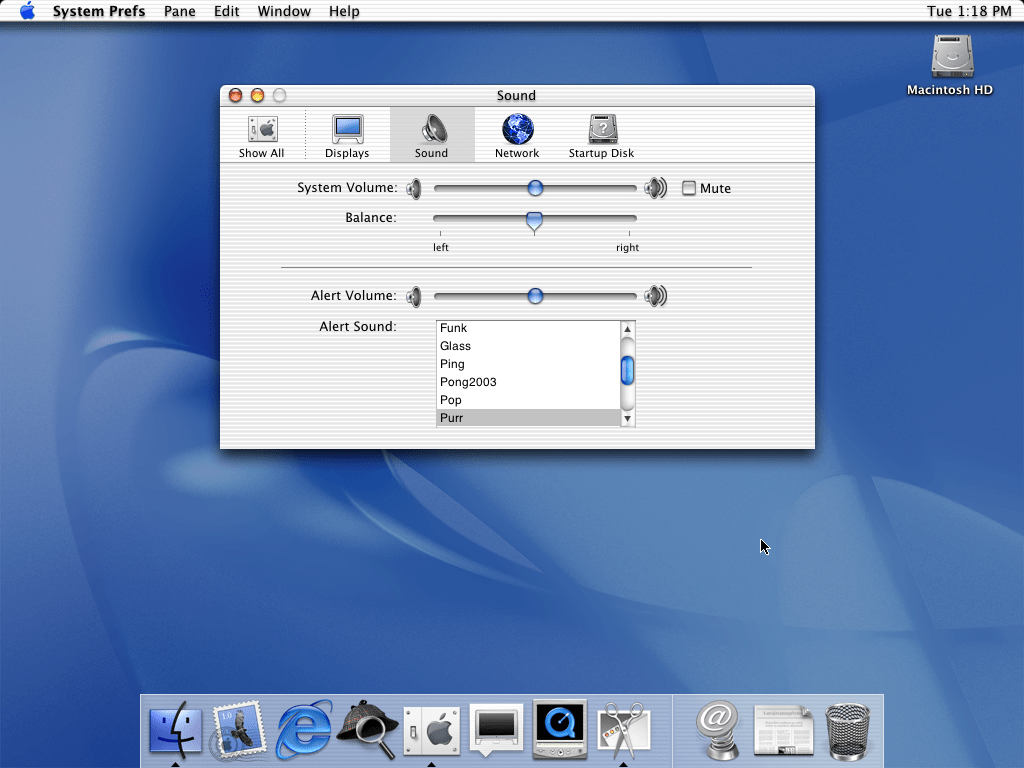Open the Network preference pane

(x=517, y=136)
